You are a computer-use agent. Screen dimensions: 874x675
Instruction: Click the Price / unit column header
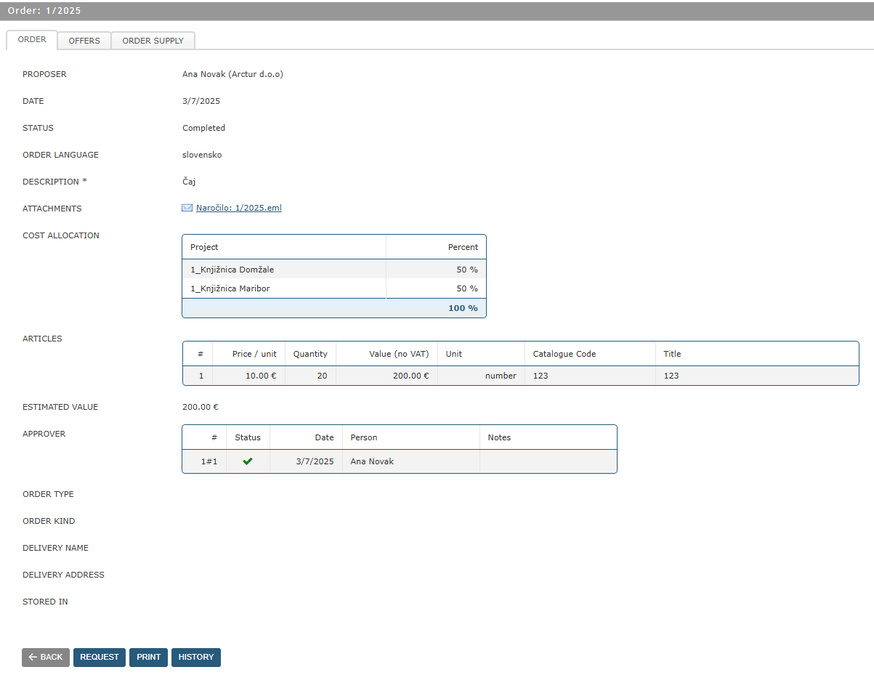click(254, 354)
